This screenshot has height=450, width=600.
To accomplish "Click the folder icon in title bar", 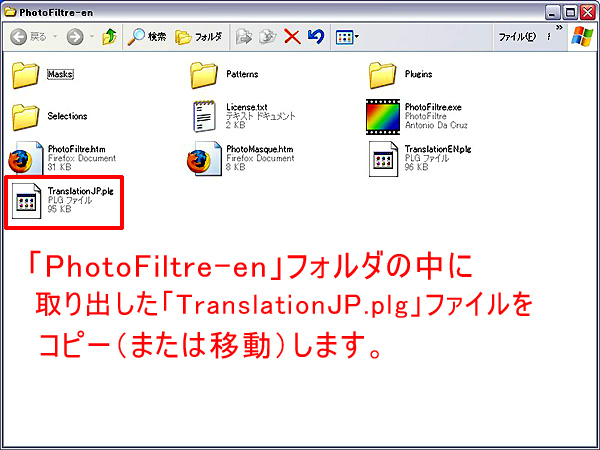I will click(x=10, y=12).
